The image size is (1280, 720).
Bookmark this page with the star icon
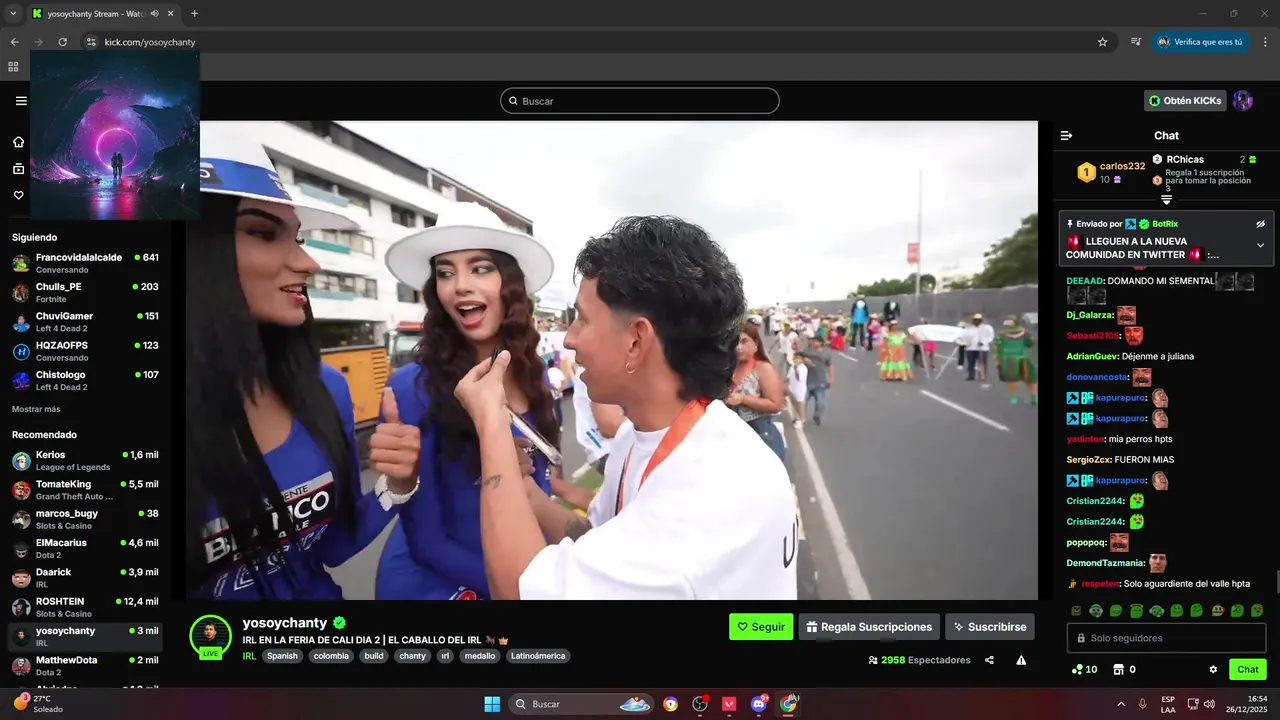1102,42
